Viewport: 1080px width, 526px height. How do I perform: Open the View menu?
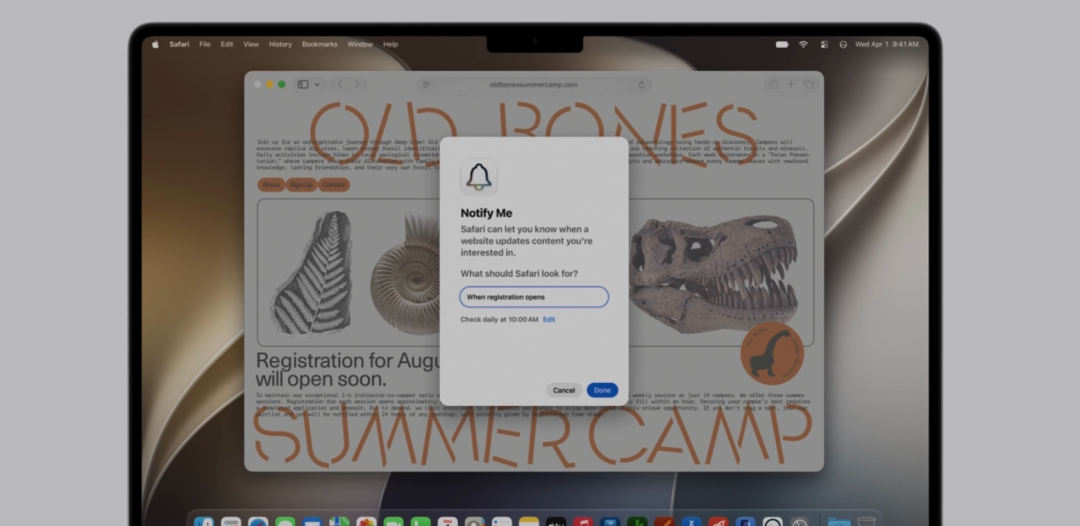point(251,44)
